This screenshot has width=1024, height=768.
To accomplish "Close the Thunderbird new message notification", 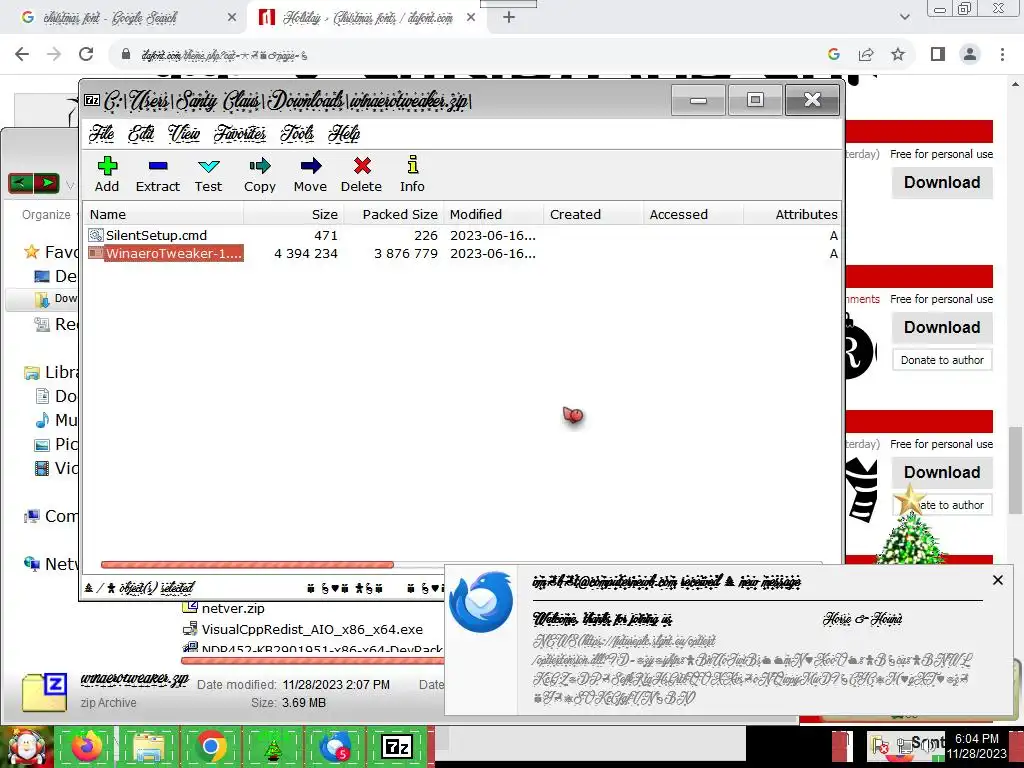I will pos(998,580).
